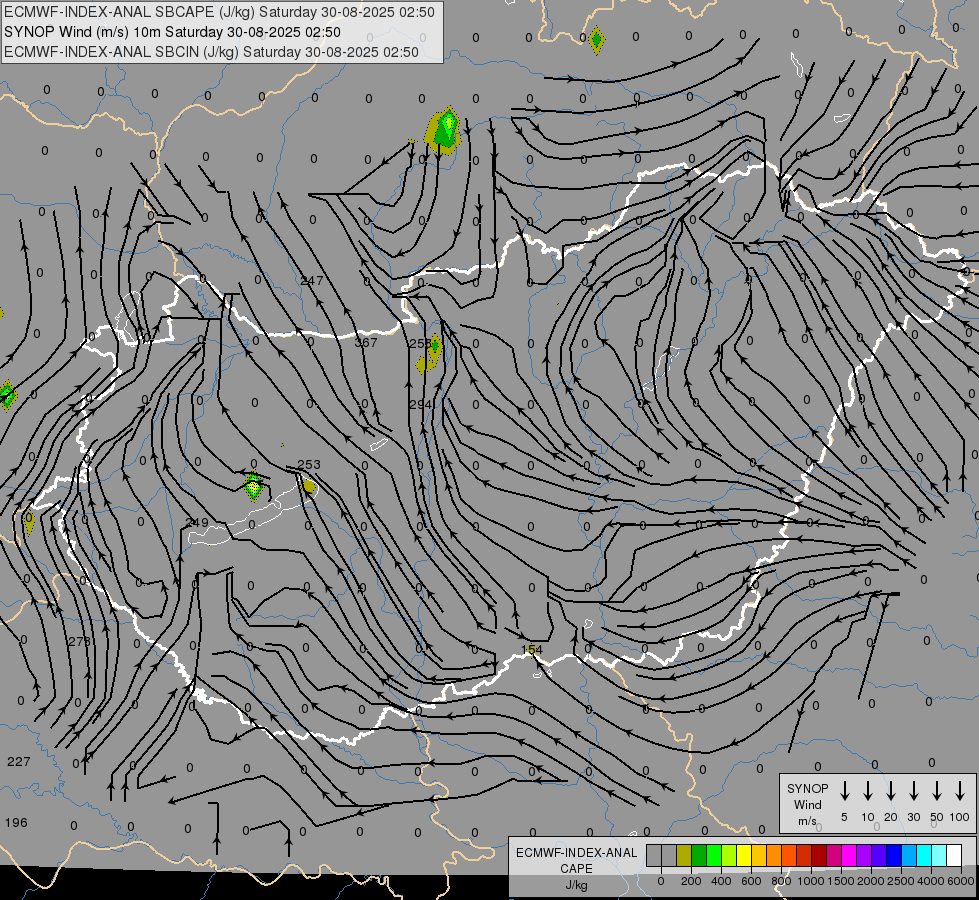Click the SBCAPE title line in the header
The width and height of the screenshot is (979, 900).
pyautogui.click(x=219, y=12)
